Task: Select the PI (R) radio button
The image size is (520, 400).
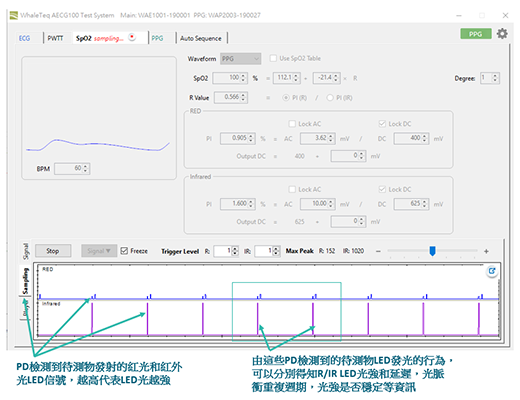Action: click(286, 98)
